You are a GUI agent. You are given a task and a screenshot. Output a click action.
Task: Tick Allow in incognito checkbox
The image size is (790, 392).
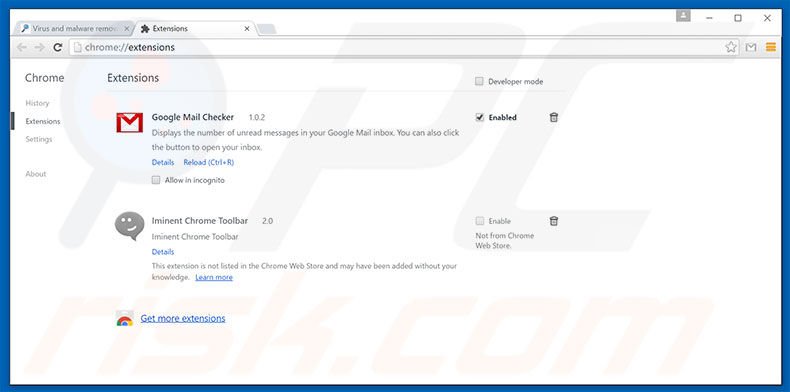156,180
